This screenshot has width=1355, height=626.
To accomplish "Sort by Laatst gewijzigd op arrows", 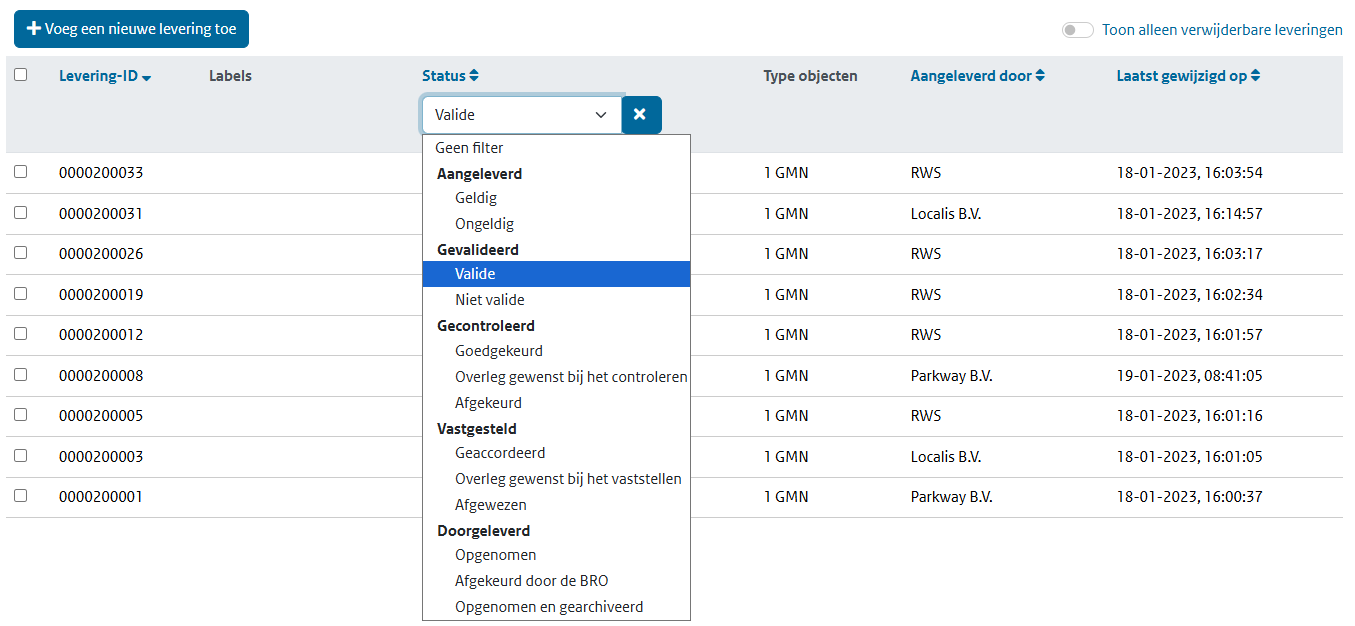I will pos(1255,76).
